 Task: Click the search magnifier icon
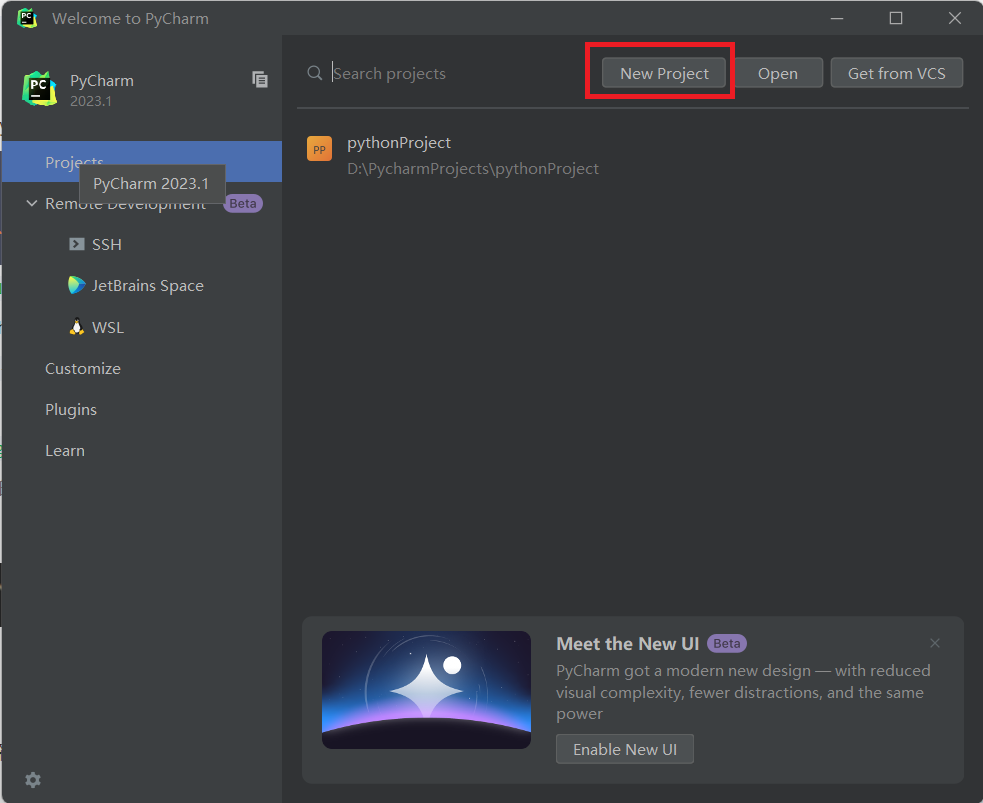coord(315,73)
